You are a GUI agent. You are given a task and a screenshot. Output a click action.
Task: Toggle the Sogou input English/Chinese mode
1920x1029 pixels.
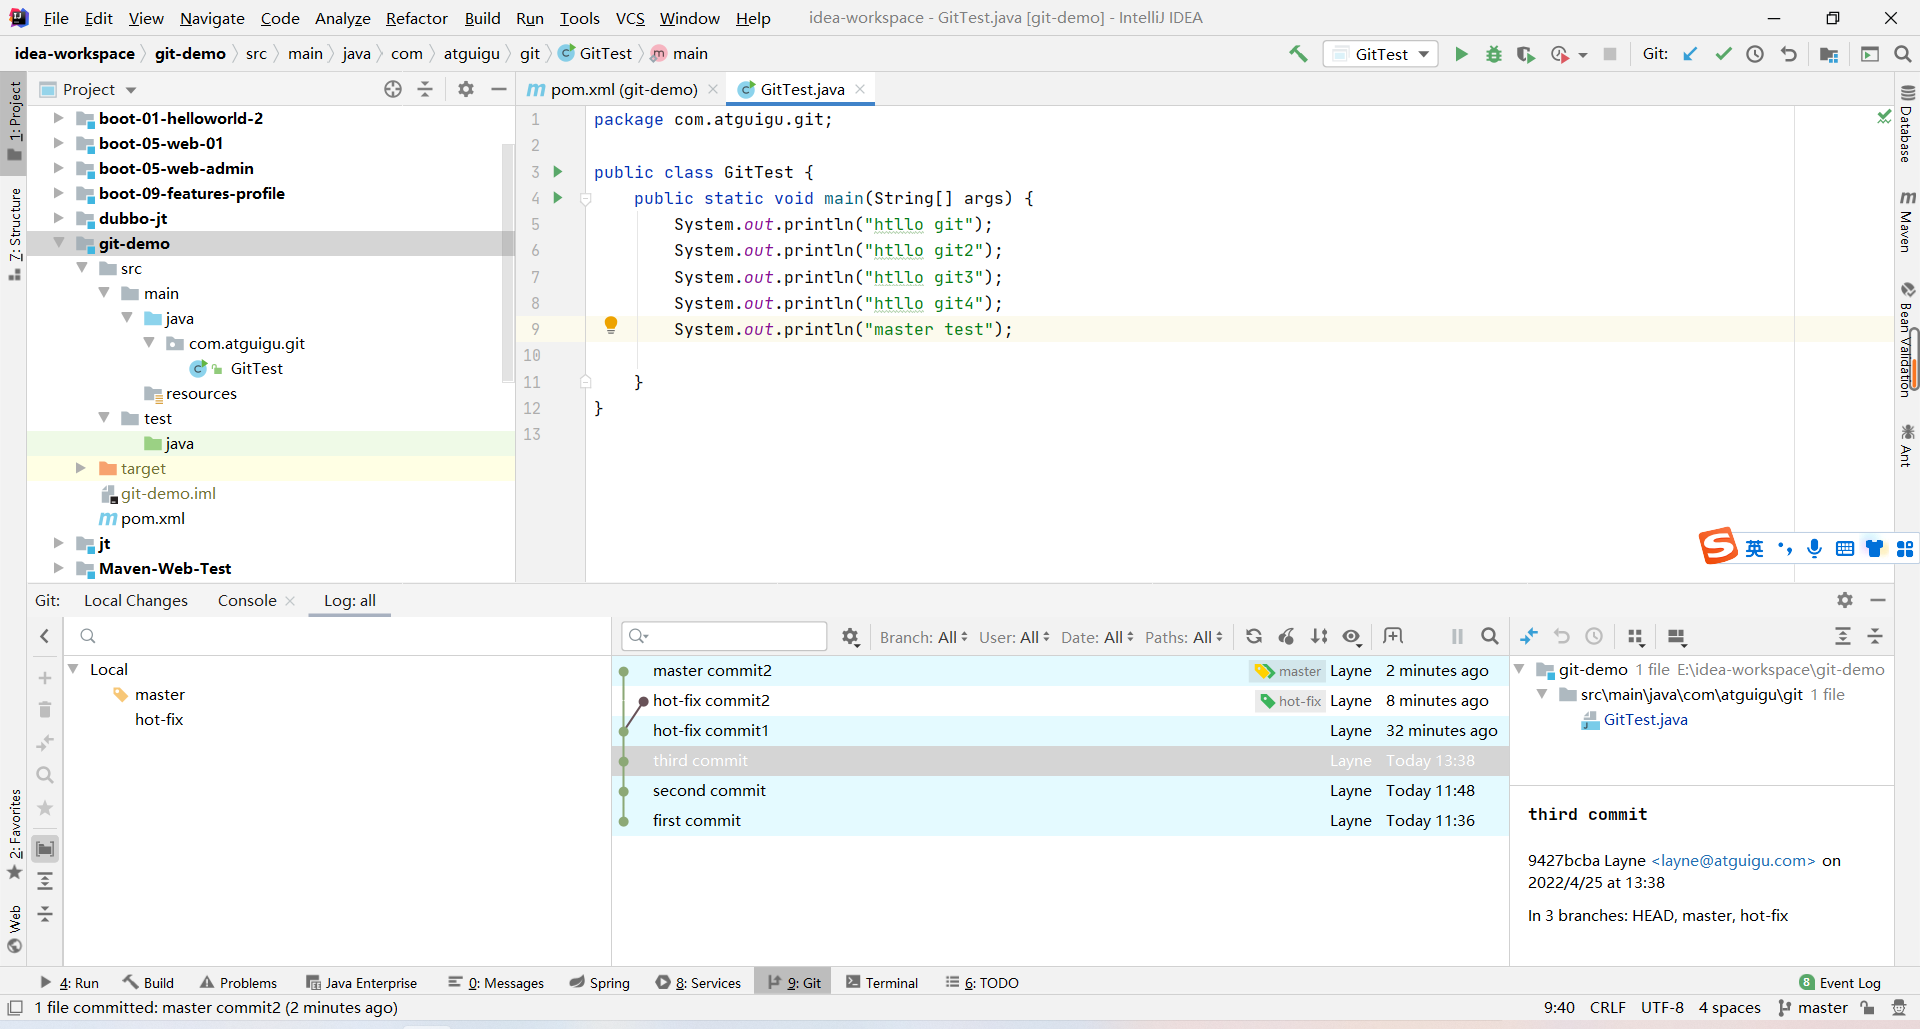pyautogui.click(x=1755, y=548)
